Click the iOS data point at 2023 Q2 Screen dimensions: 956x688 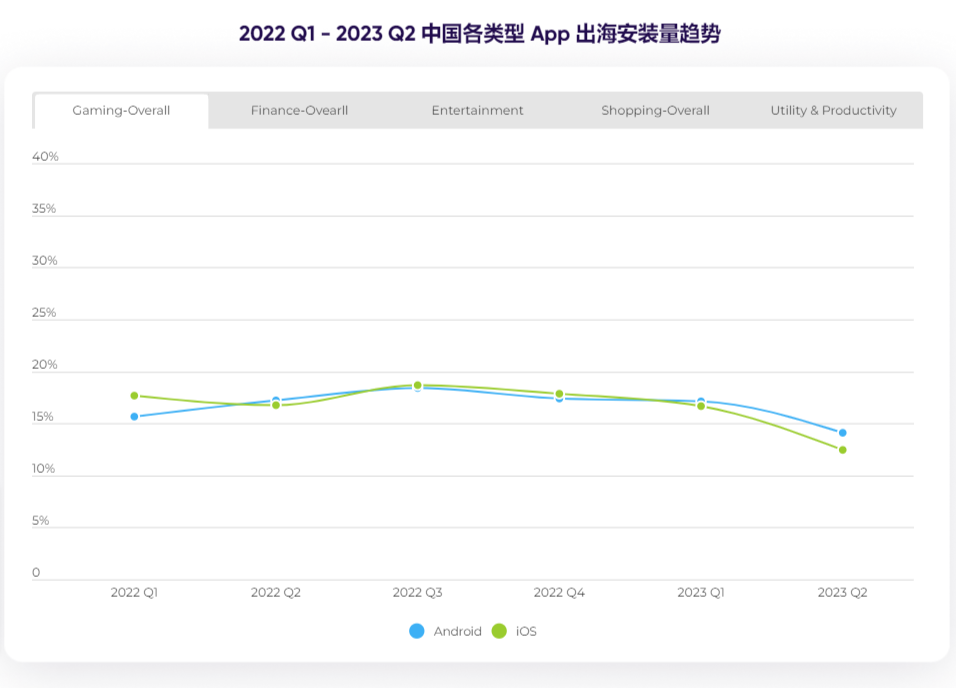843,450
